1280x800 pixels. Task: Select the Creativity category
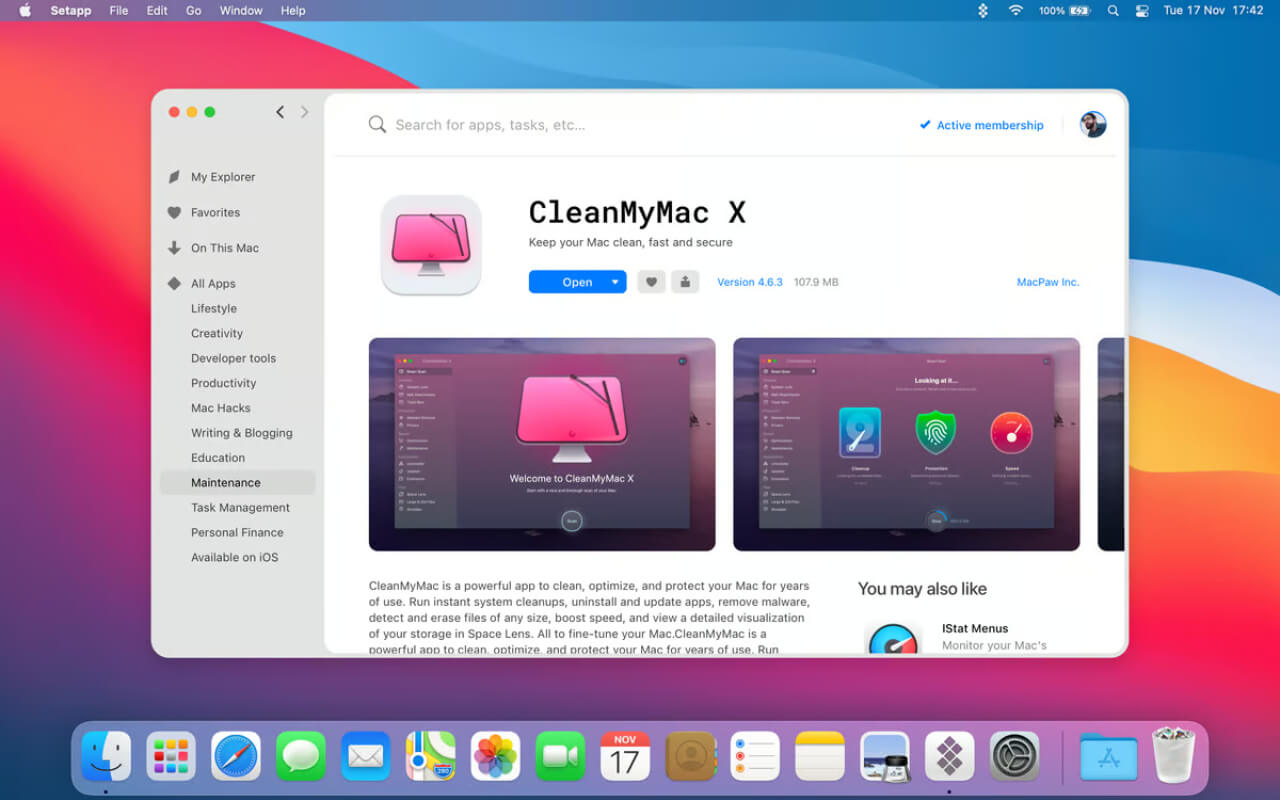point(217,334)
